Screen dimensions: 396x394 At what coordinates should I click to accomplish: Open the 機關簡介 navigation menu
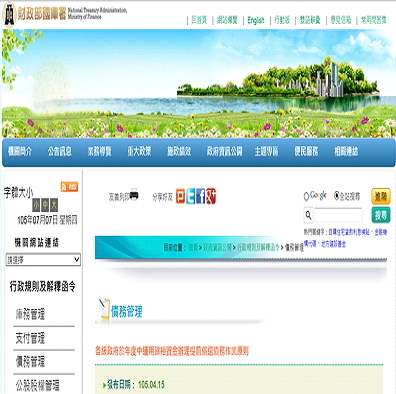tap(20, 152)
